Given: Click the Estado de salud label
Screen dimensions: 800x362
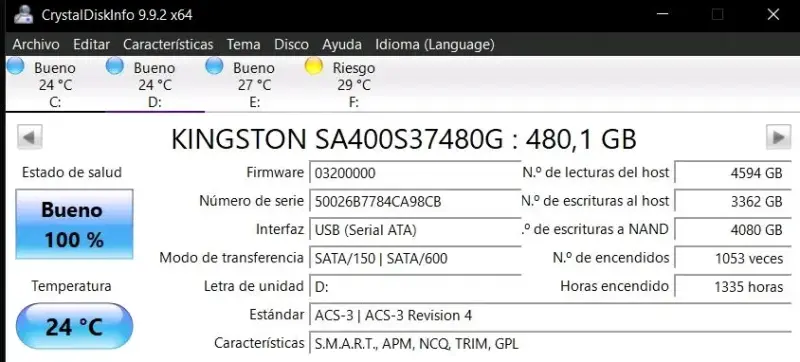Looking at the screenshot, I should point(72,172).
